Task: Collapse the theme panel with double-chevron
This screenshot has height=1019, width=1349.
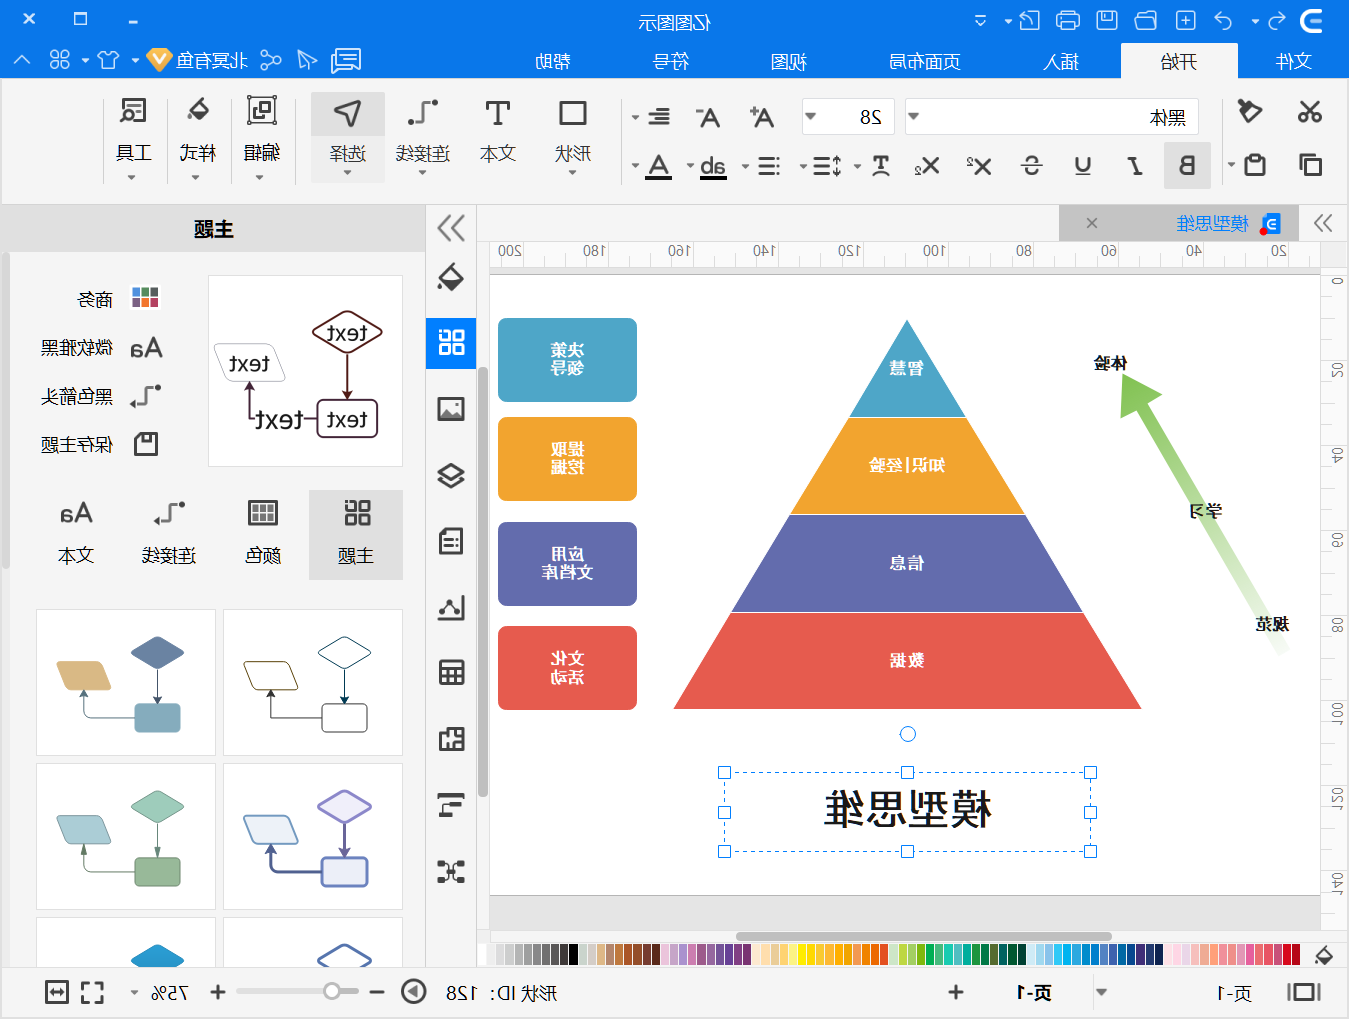Action: click(451, 228)
